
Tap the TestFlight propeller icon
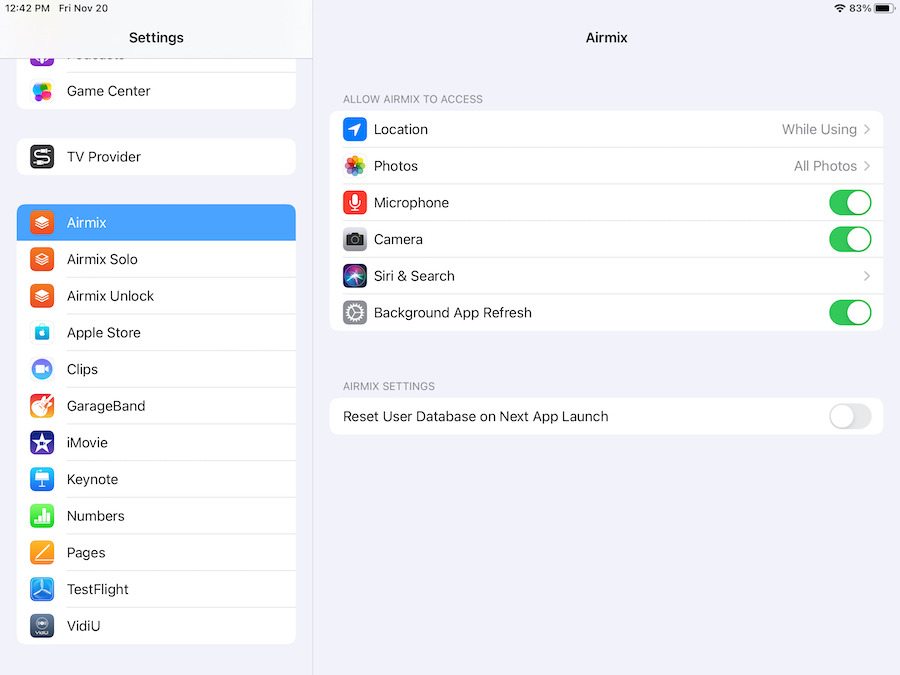pos(42,590)
